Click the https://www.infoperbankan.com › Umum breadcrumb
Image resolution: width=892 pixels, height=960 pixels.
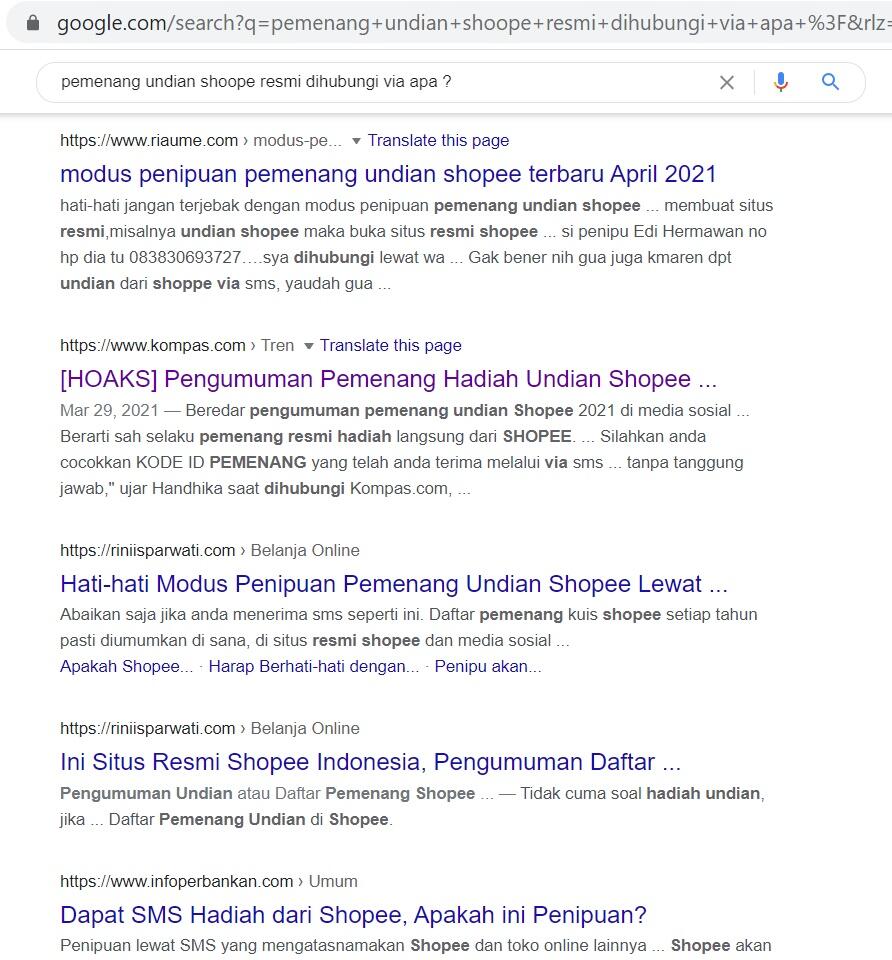click(x=209, y=882)
